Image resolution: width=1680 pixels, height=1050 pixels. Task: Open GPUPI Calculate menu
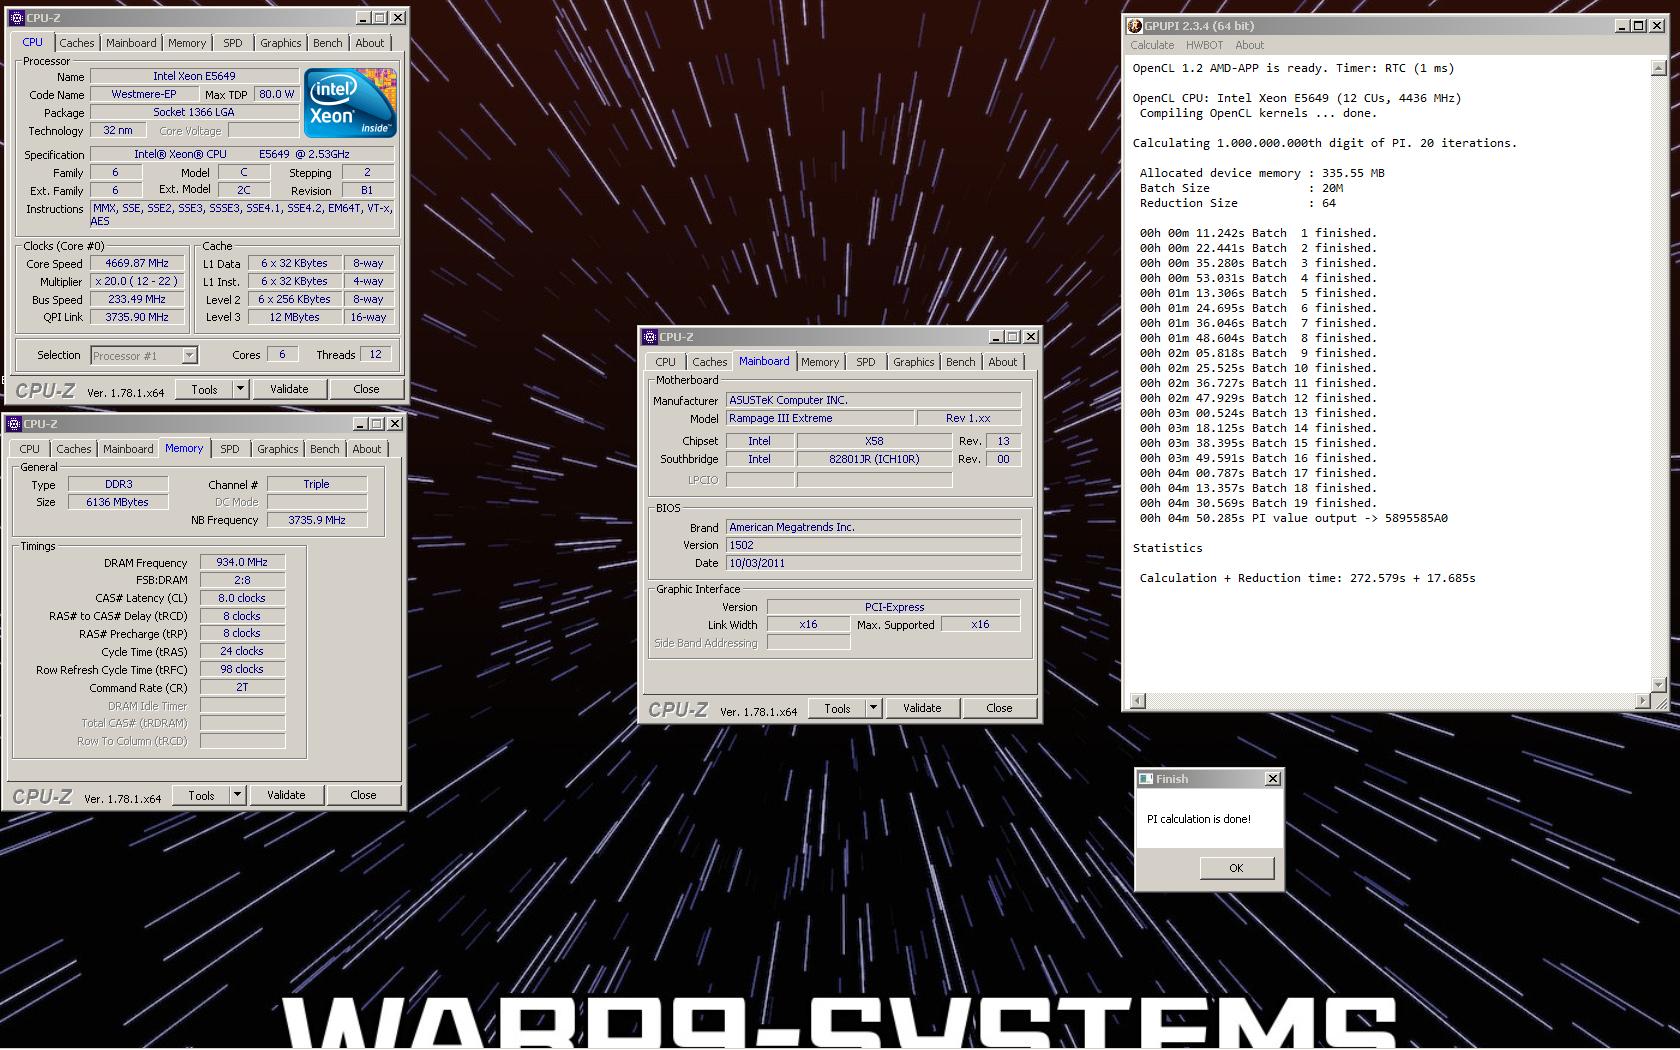(x=1152, y=45)
